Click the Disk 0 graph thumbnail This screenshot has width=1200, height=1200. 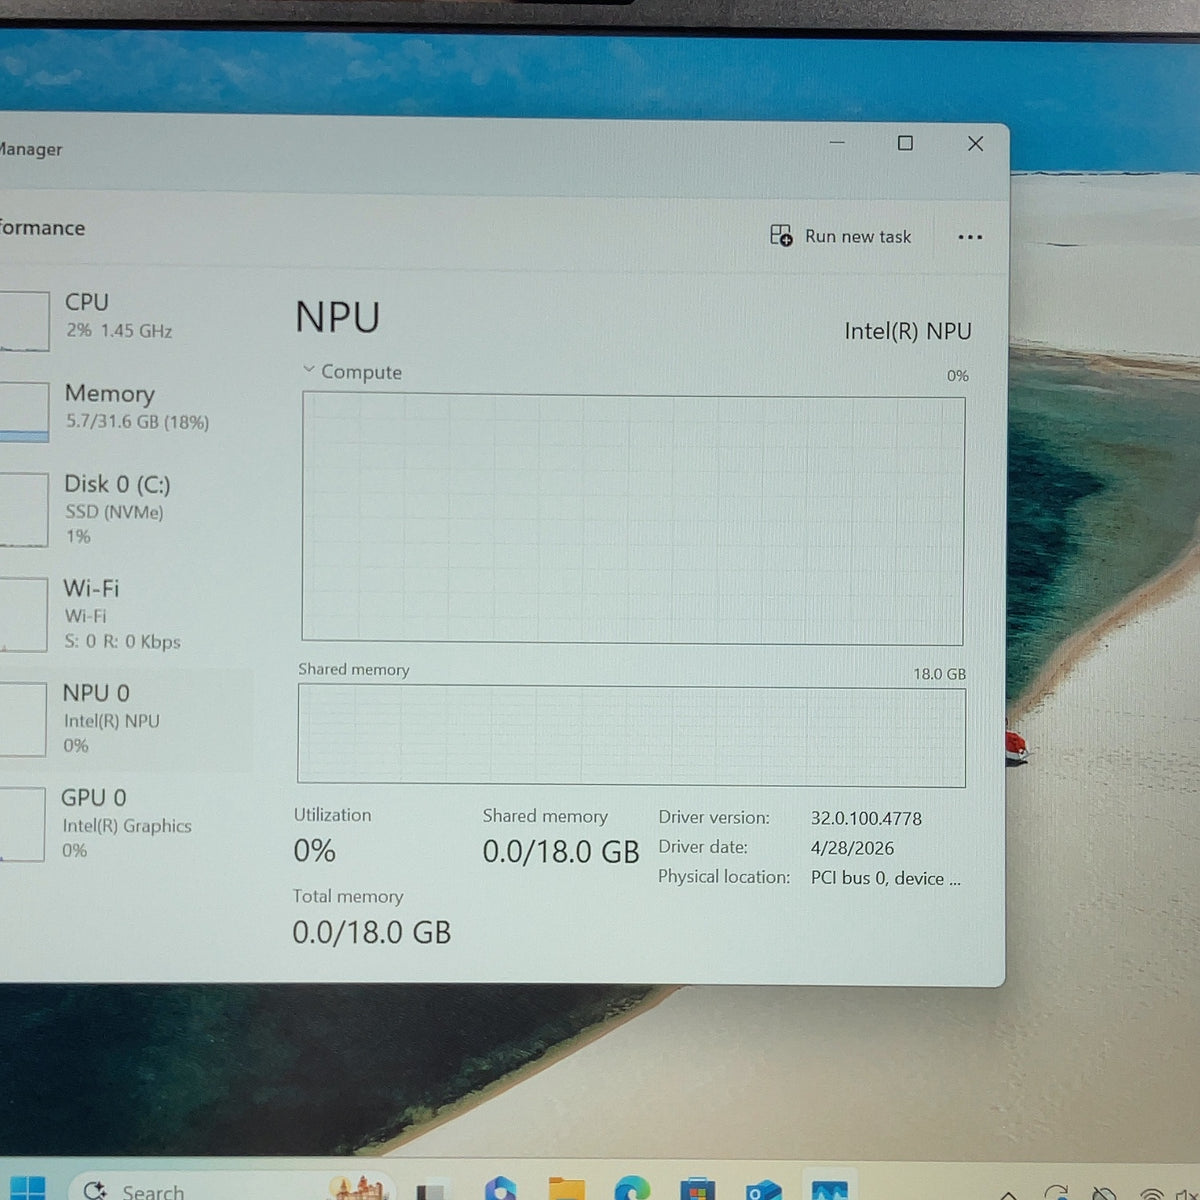click(x=24, y=510)
